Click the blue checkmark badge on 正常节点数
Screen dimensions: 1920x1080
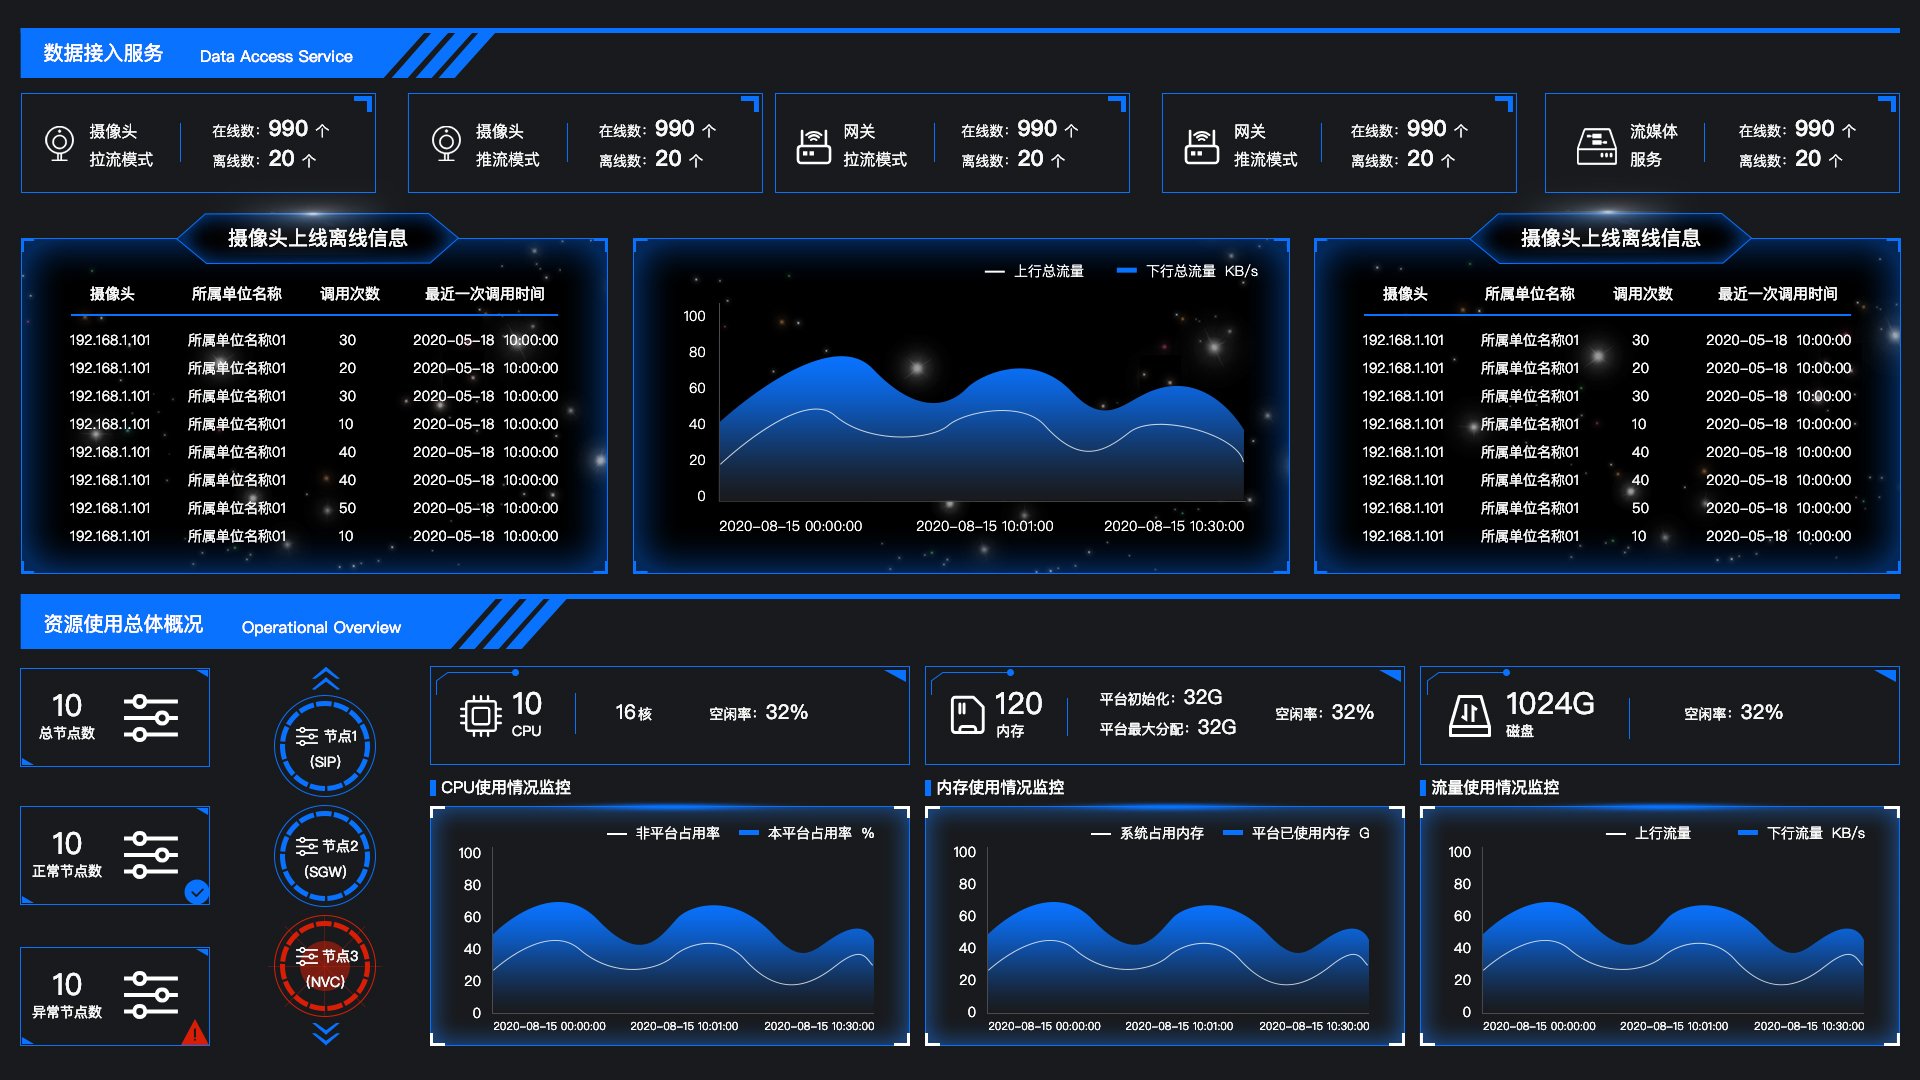tap(197, 891)
